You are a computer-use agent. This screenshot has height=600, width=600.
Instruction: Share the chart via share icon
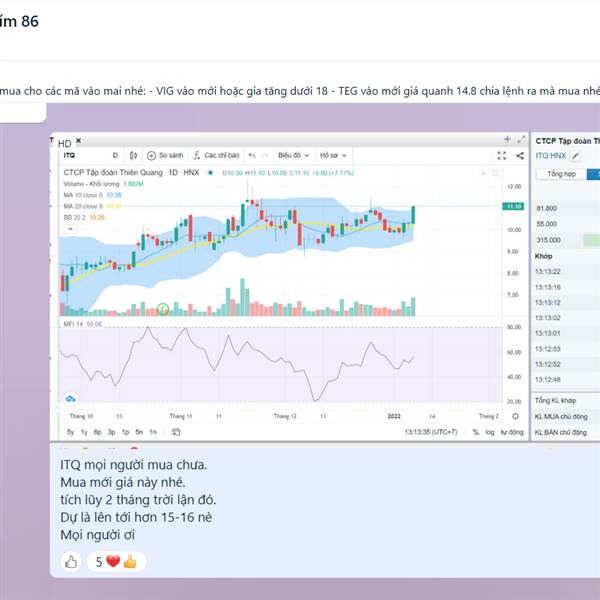point(520,155)
